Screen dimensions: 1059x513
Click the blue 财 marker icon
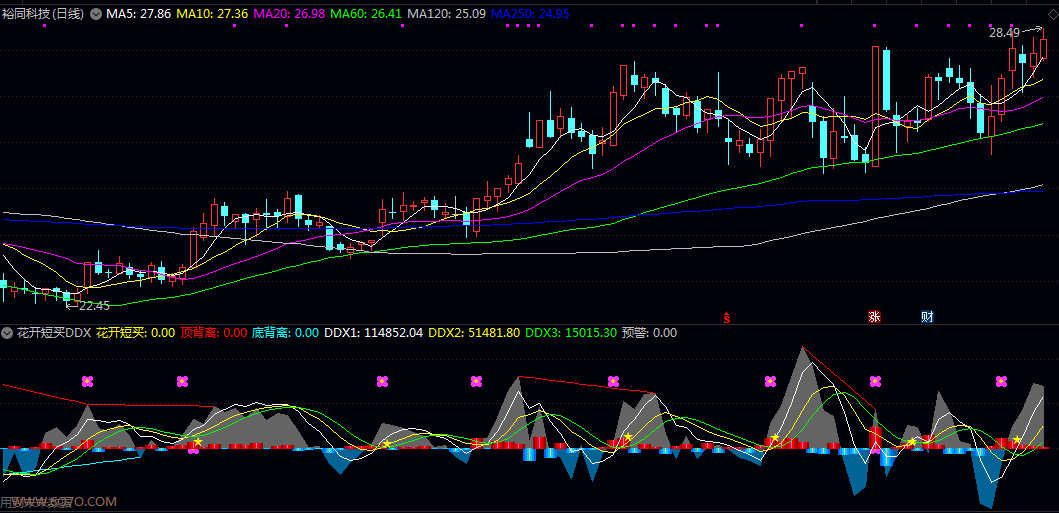pos(927,317)
